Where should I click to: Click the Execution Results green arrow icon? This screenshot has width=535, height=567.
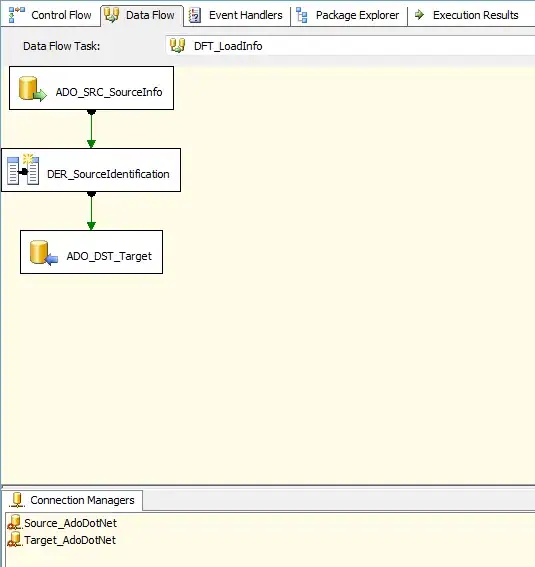coord(419,15)
